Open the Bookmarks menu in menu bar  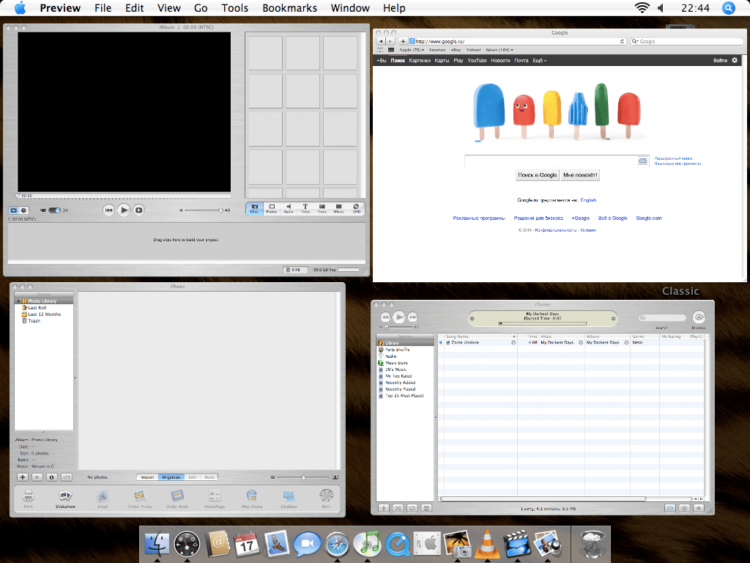coord(289,8)
